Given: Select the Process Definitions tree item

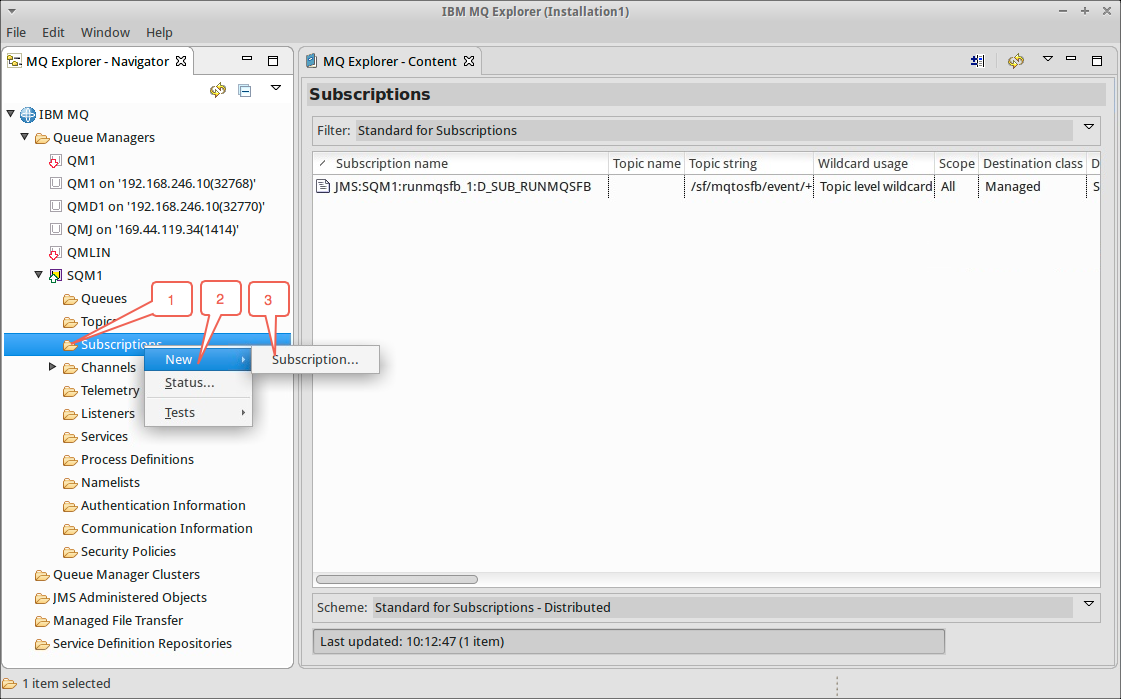Looking at the screenshot, I should coord(137,460).
